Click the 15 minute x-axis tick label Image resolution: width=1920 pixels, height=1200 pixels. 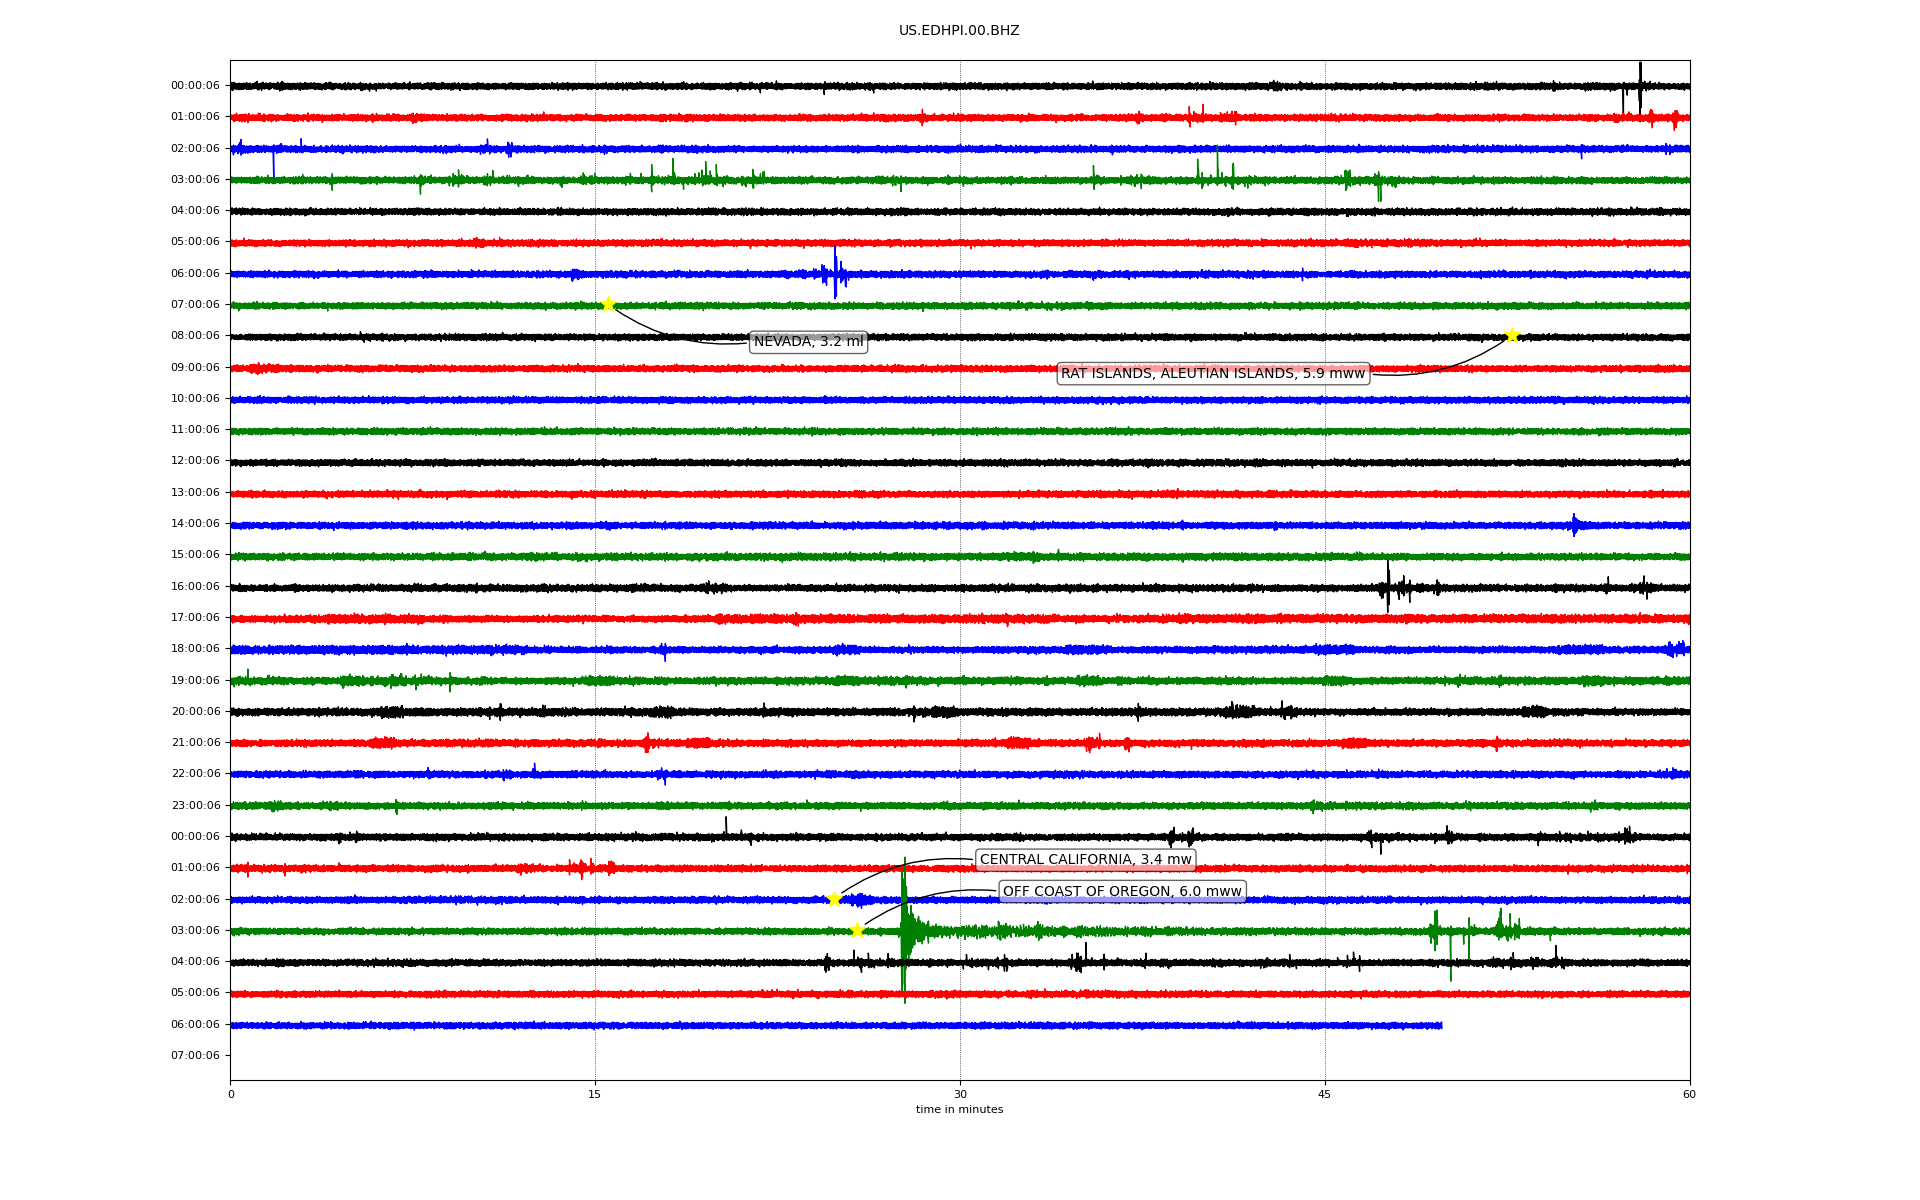pyautogui.click(x=595, y=1094)
